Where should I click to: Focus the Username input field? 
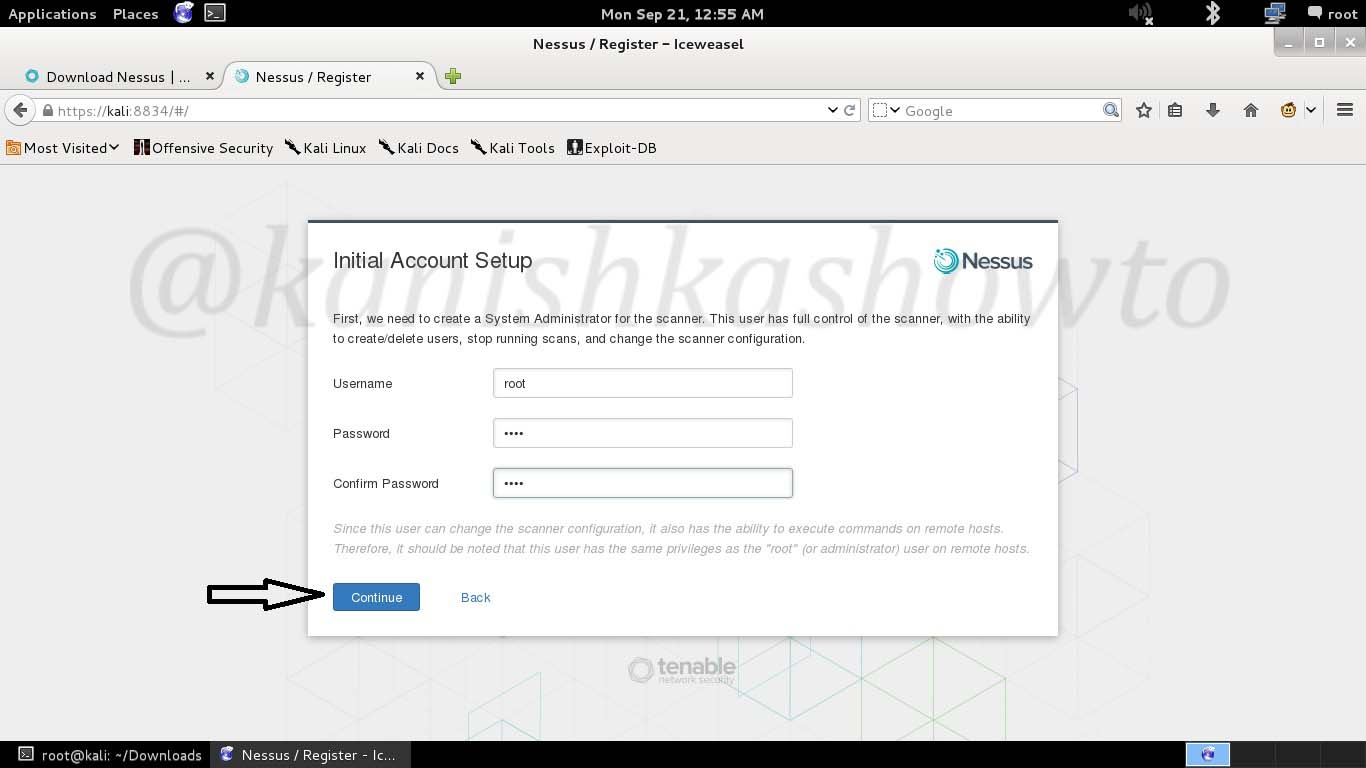pyautogui.click(x=643, y=383)
